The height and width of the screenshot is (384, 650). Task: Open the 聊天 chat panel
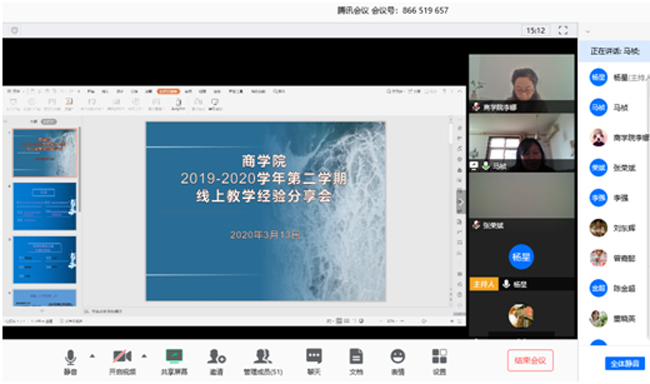click(x=314, y=362)
